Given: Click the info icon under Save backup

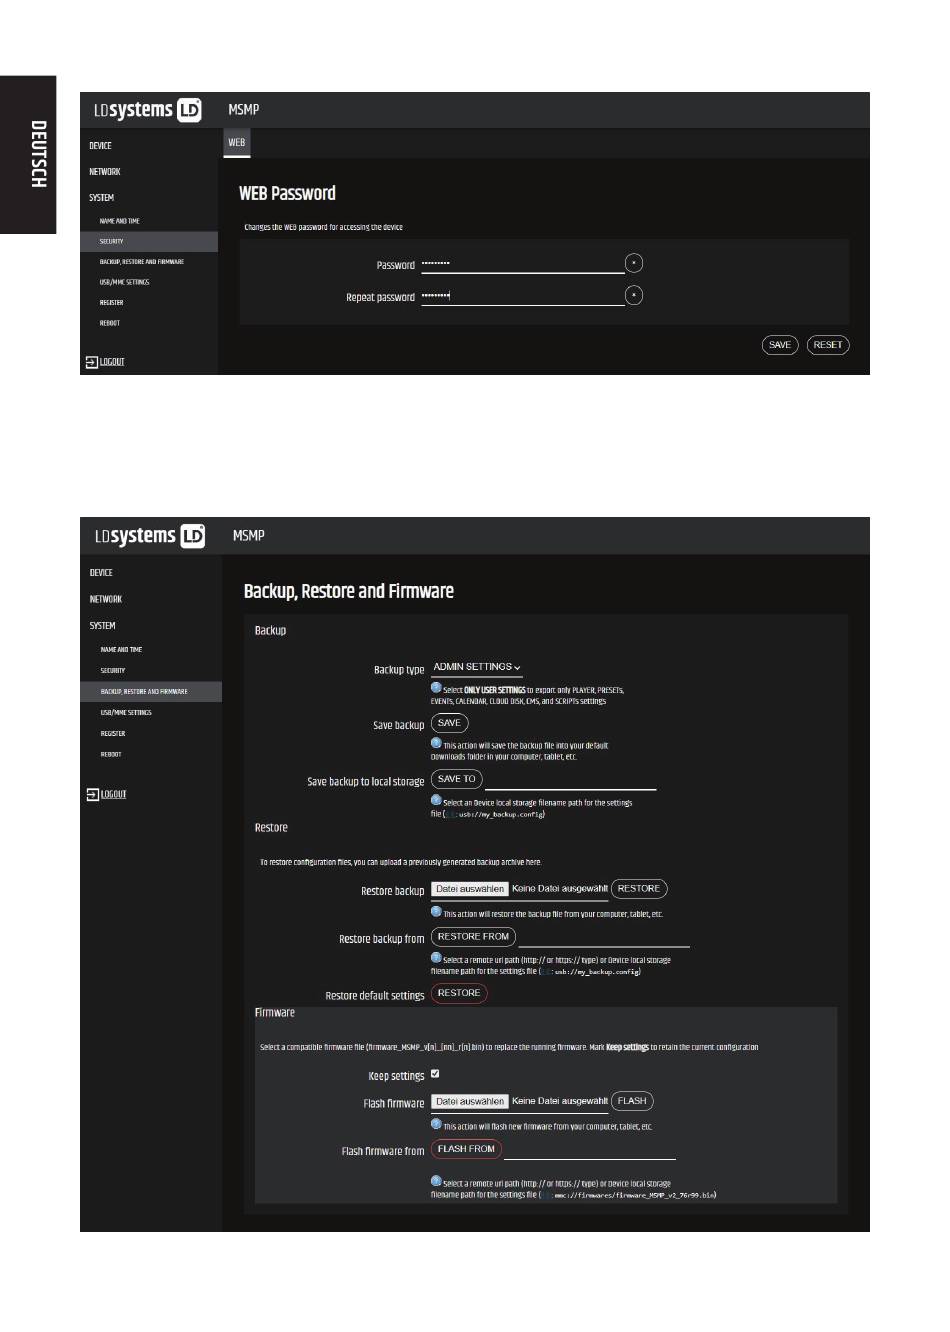Looking at the screenshot, I should click(436, 743).
